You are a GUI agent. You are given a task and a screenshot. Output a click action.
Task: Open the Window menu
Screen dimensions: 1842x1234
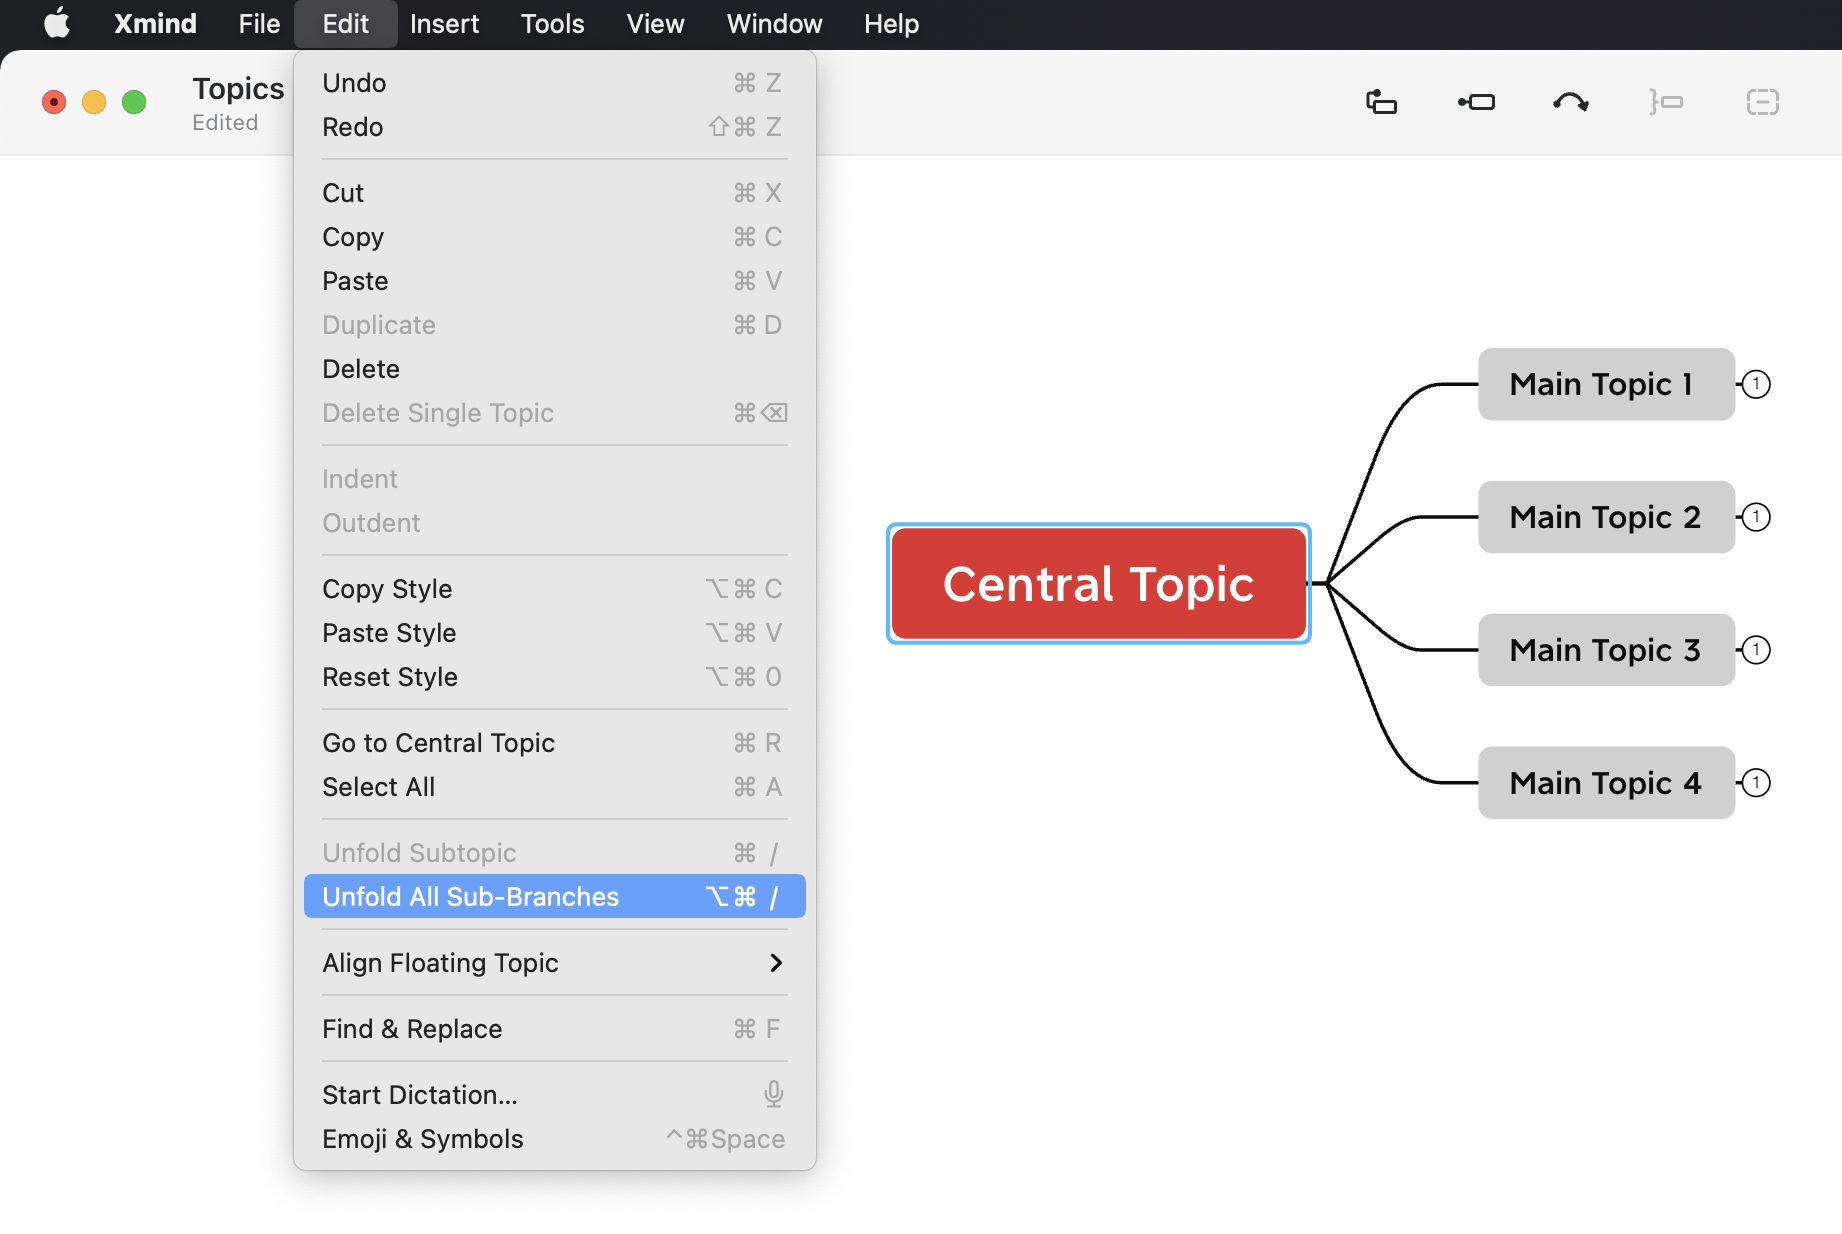[774, 23]
